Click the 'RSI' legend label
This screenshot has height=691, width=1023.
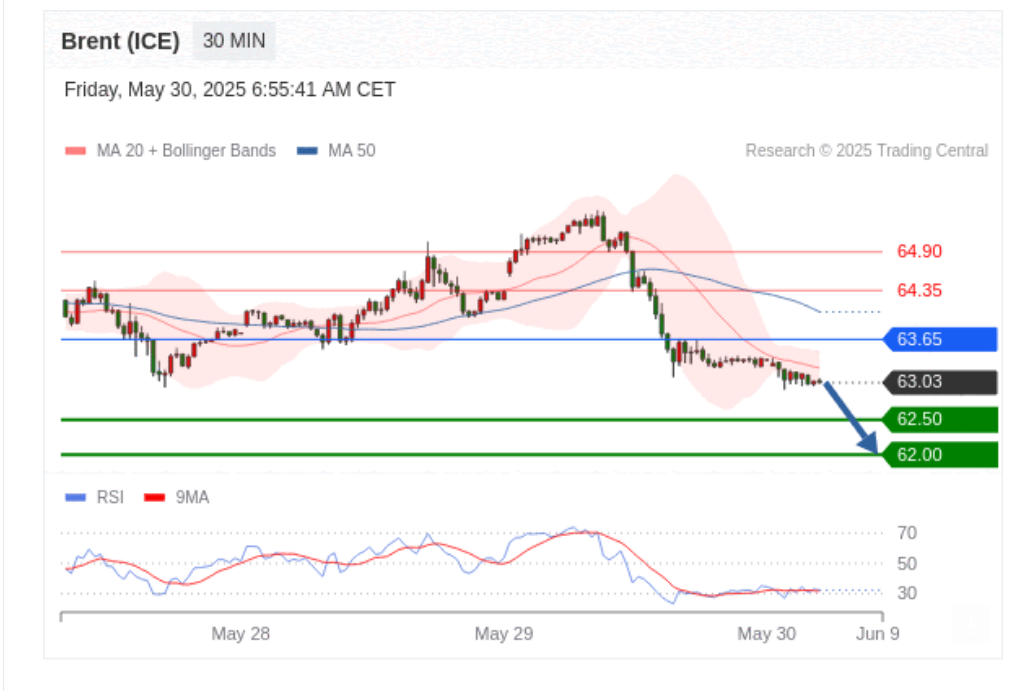point(110,498)
